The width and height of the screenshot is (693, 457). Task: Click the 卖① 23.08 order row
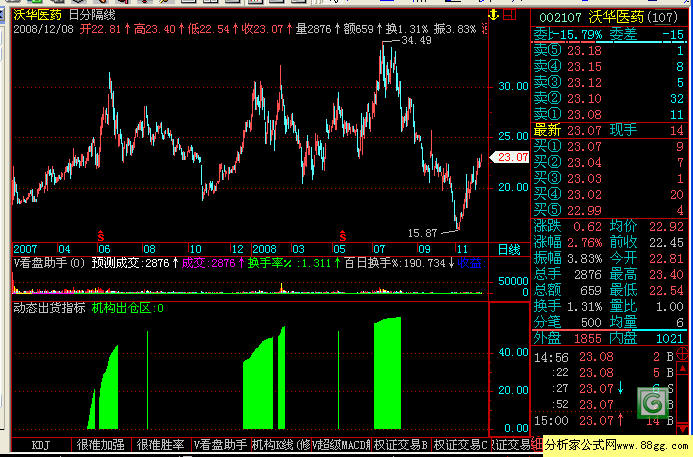pos(609,114)
